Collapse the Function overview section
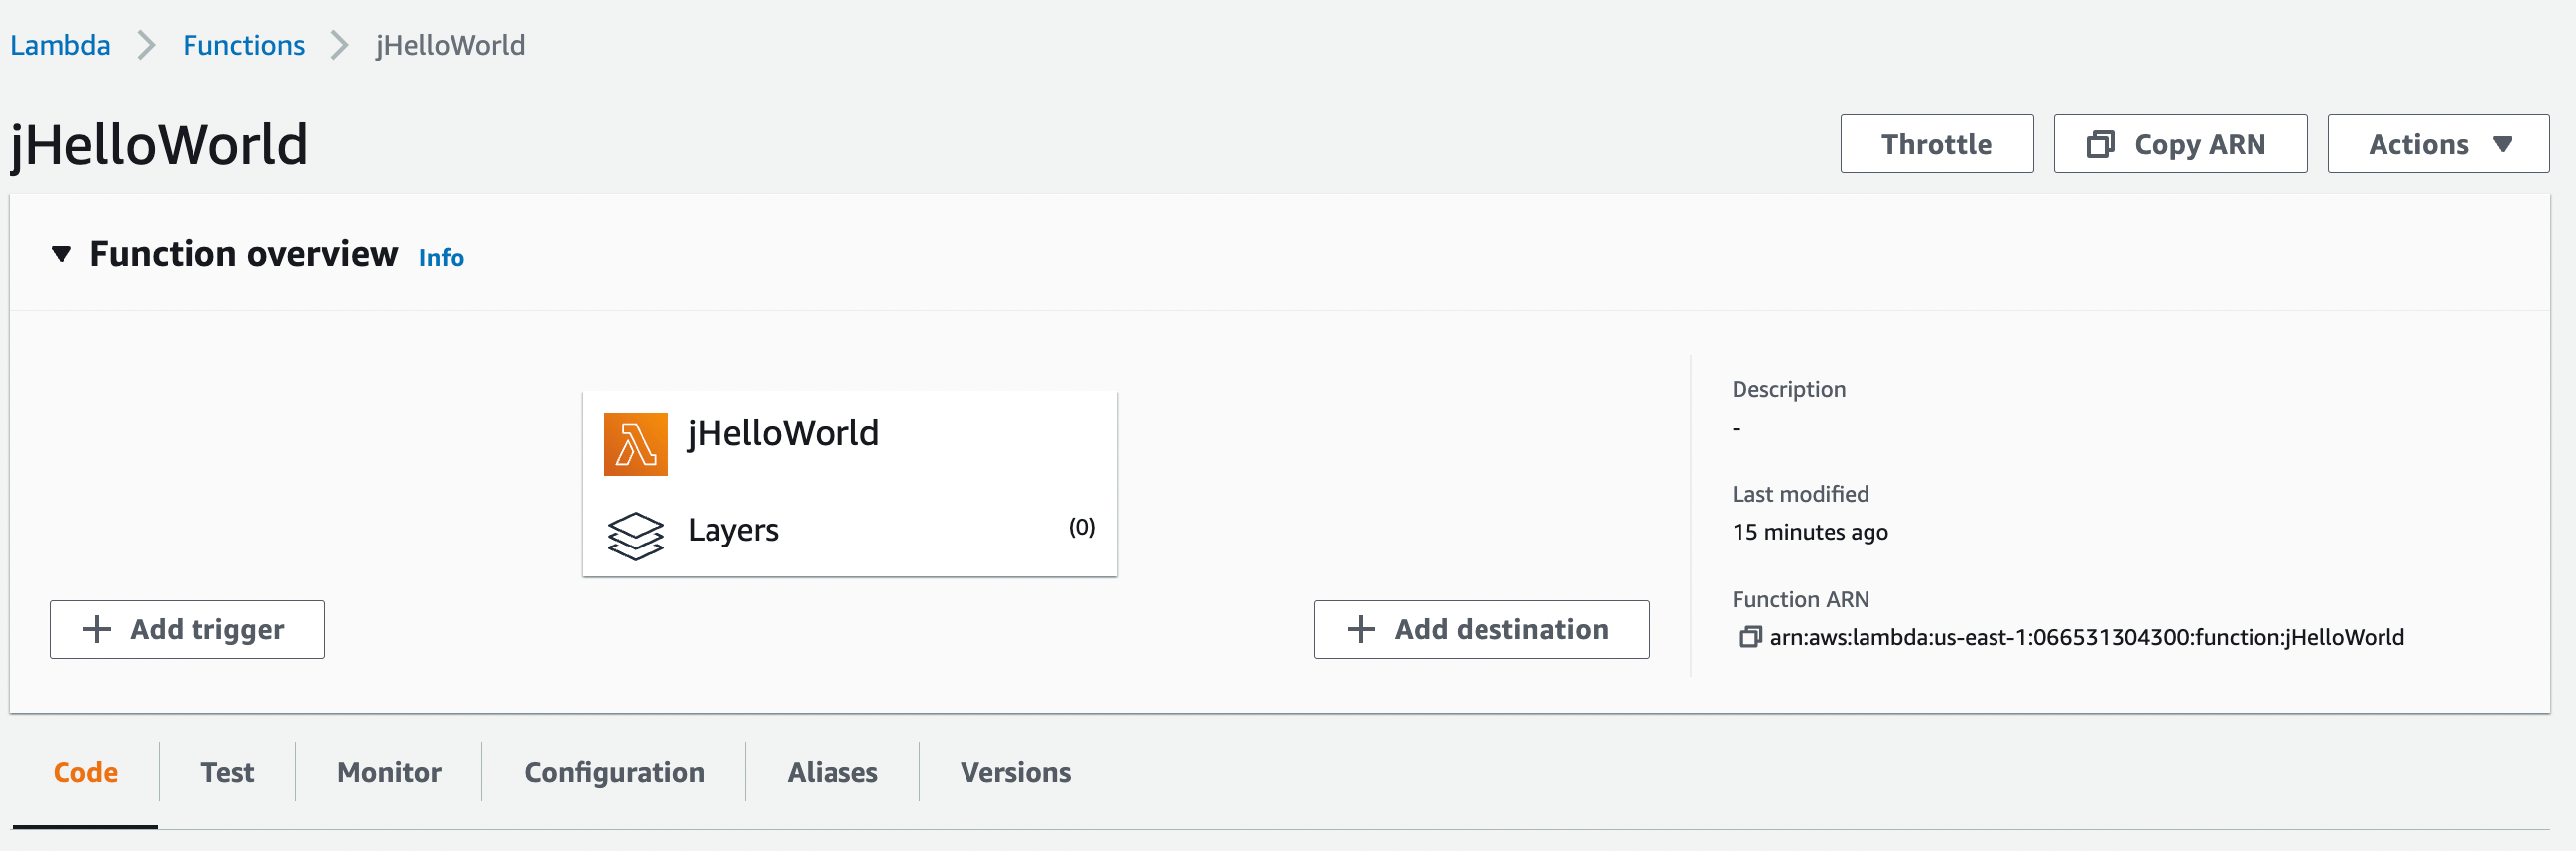 (62, 254)
